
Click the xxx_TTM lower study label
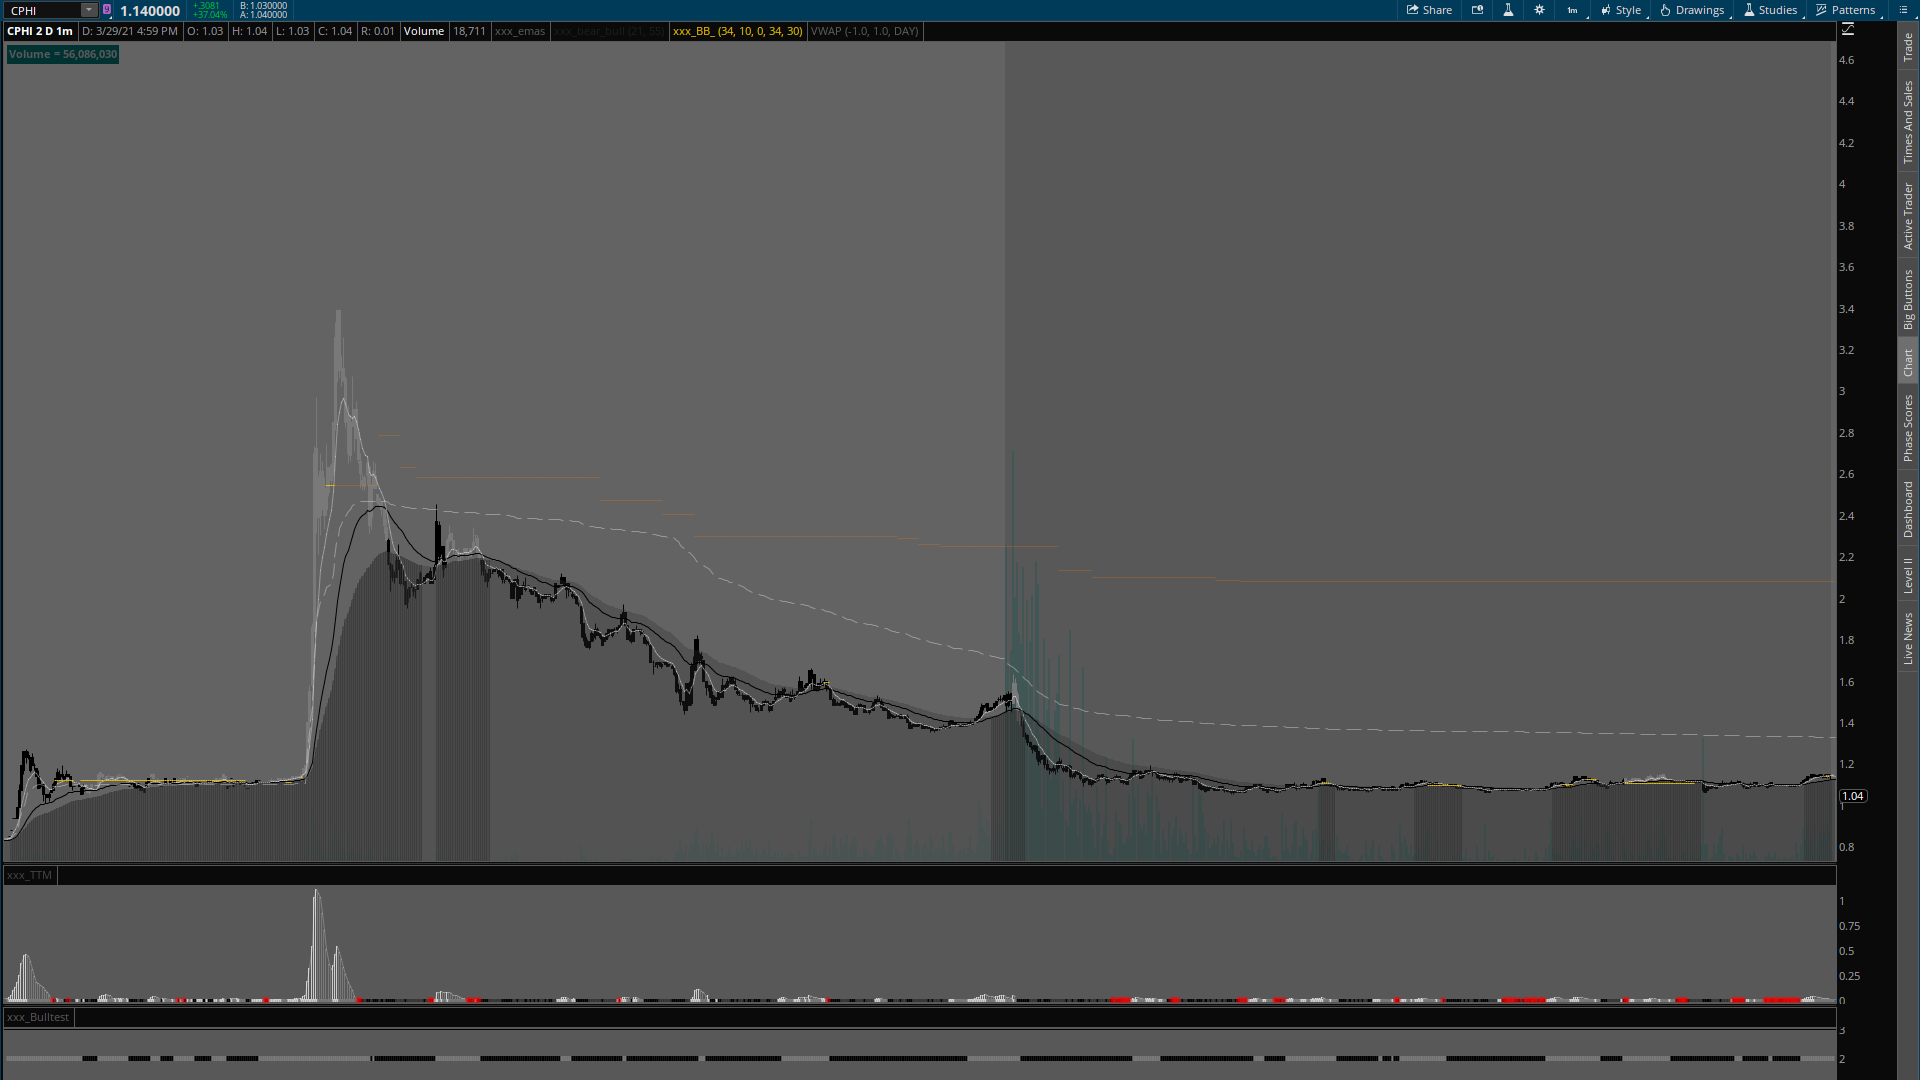(x=29, y=875)
